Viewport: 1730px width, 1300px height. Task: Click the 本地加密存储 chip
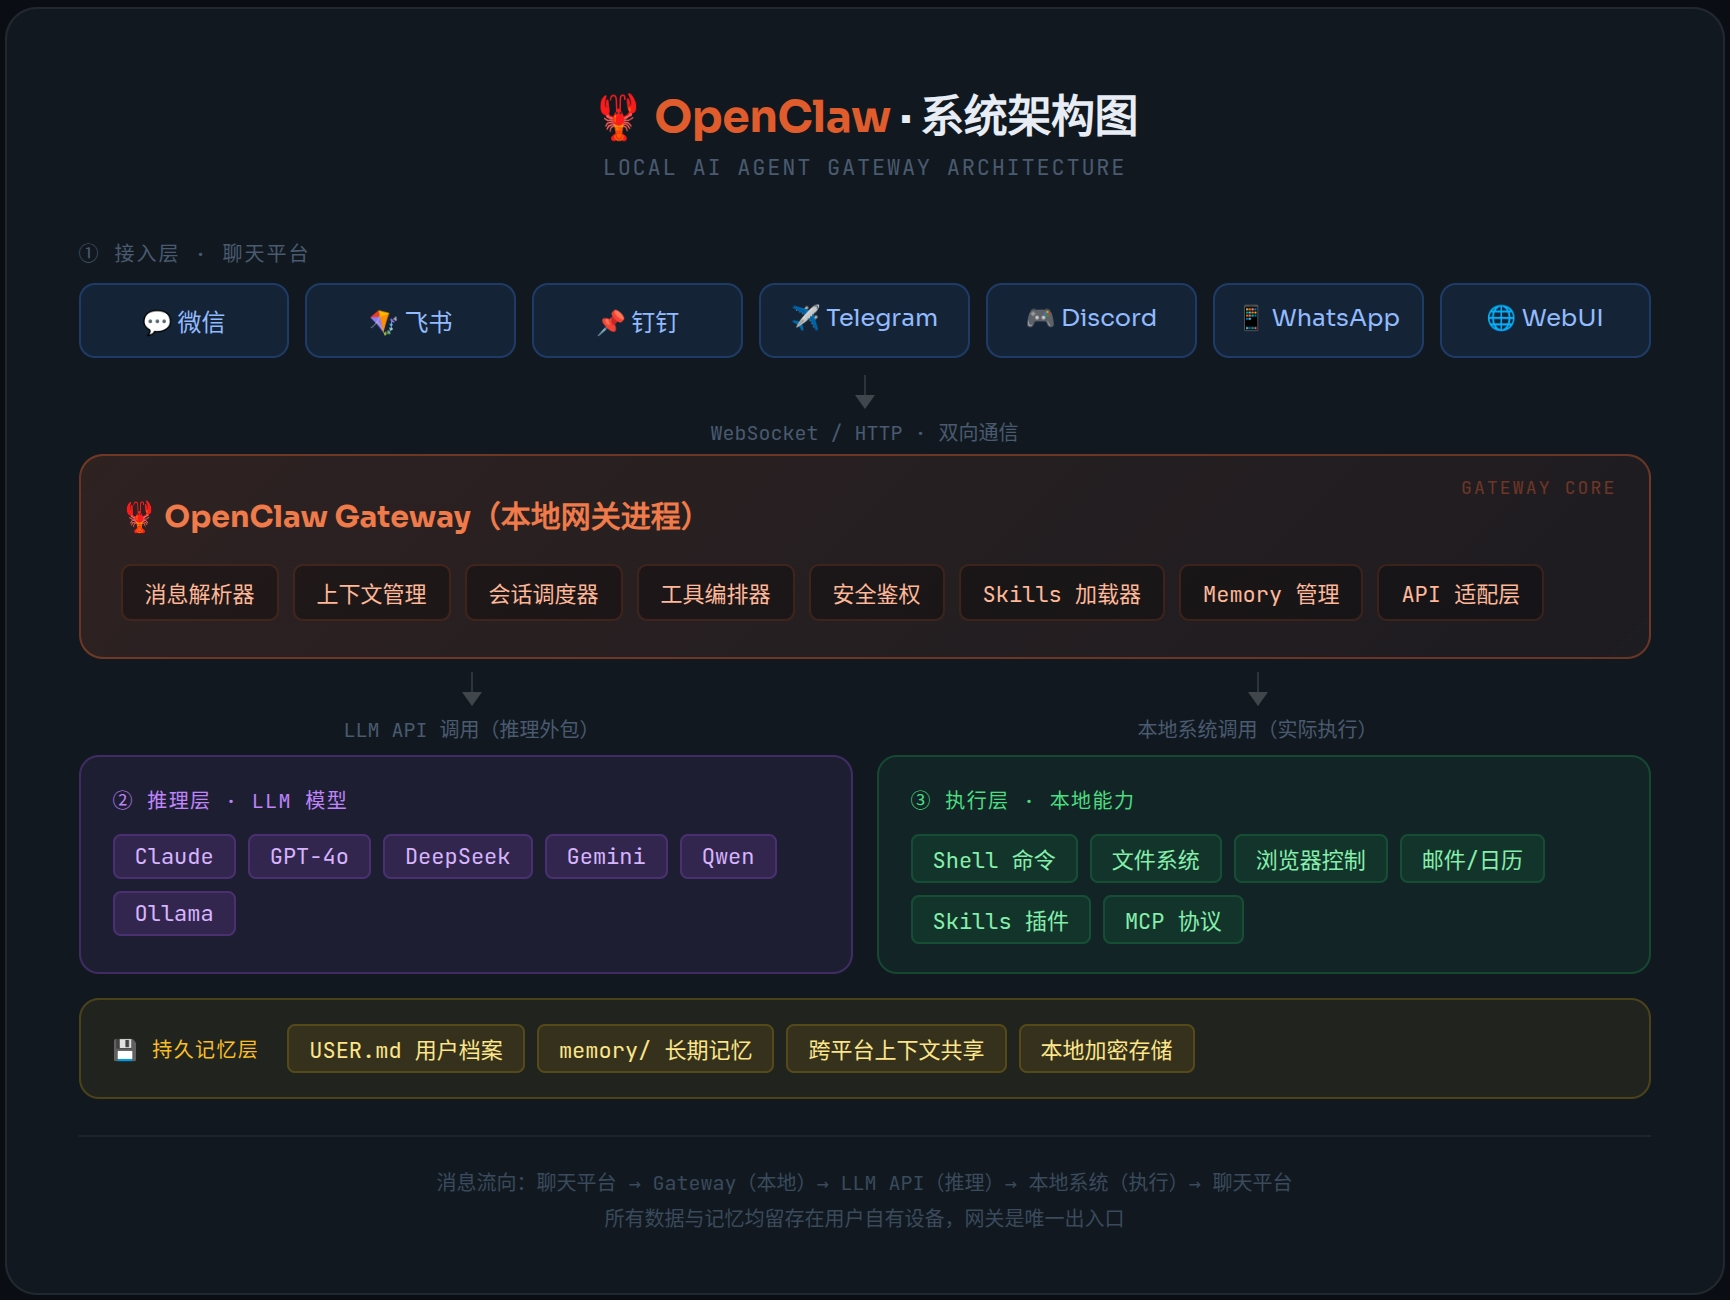point(1107,1049)
